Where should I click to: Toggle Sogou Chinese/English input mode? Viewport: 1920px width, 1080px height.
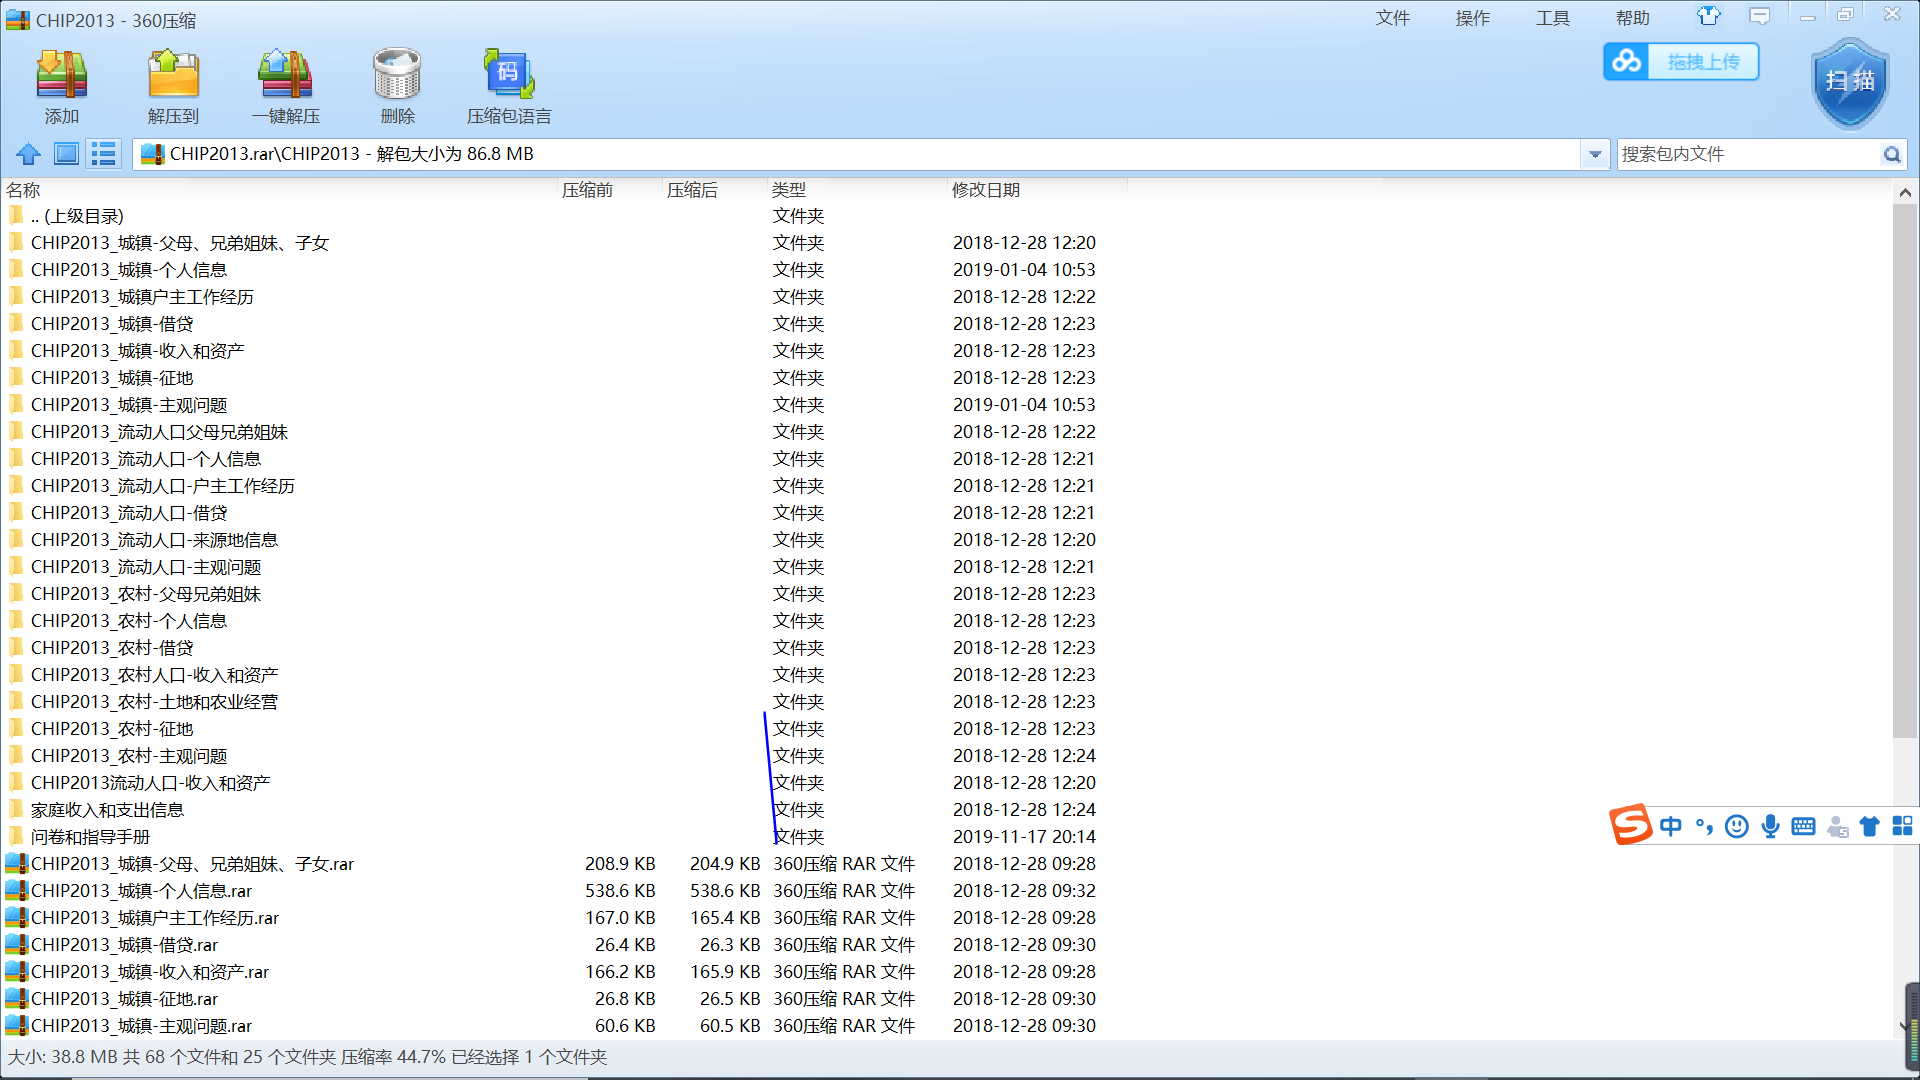point(1670,826)
